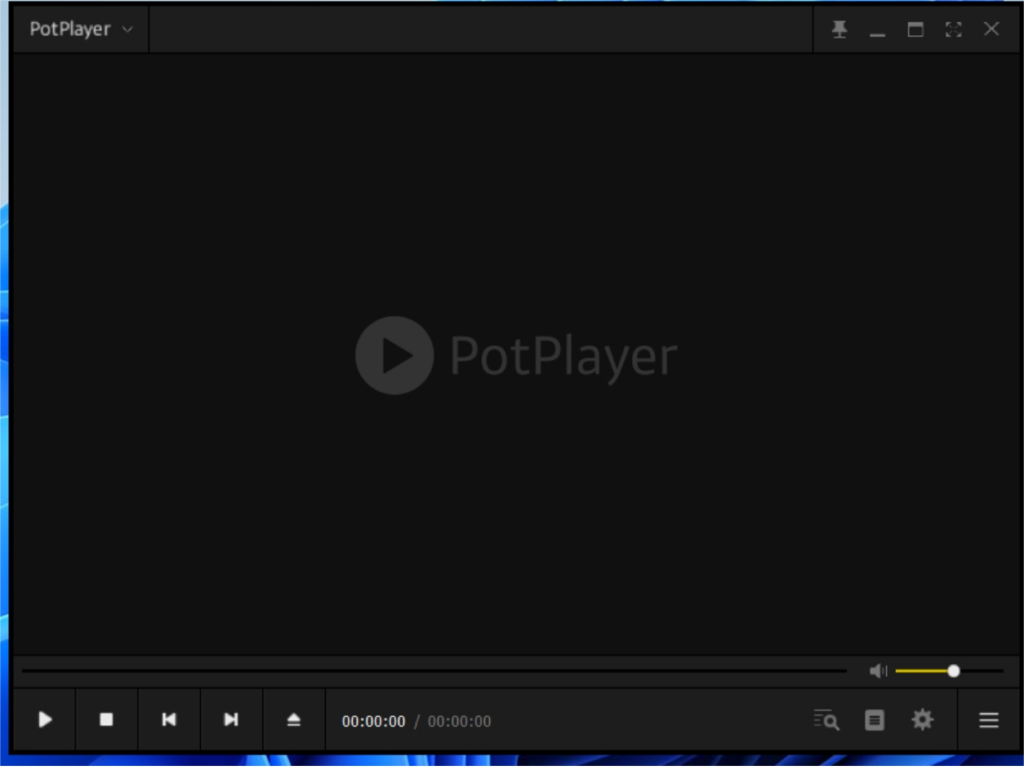This screenshot has height=779, width=1024.
Task: Click the video seek bar
Action: [430, 671]
